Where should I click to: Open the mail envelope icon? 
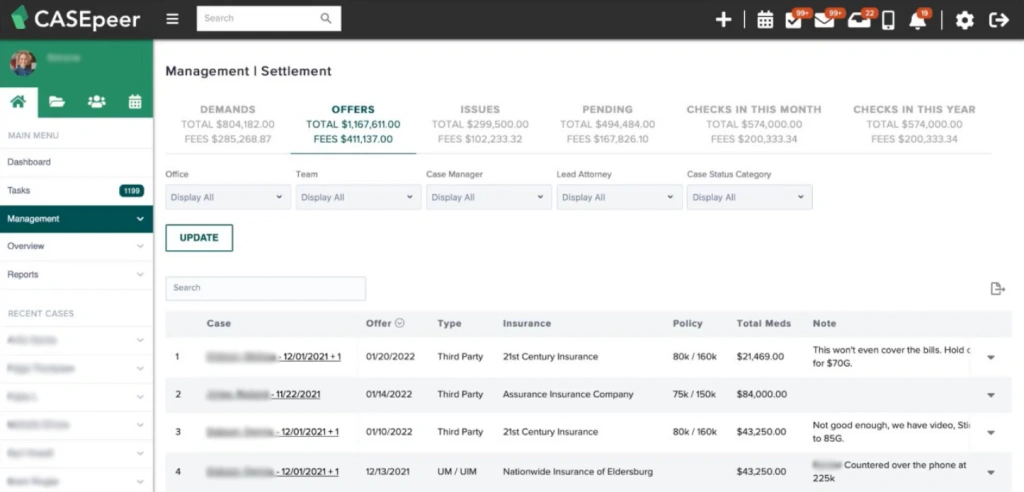click(x=824, y=20)
